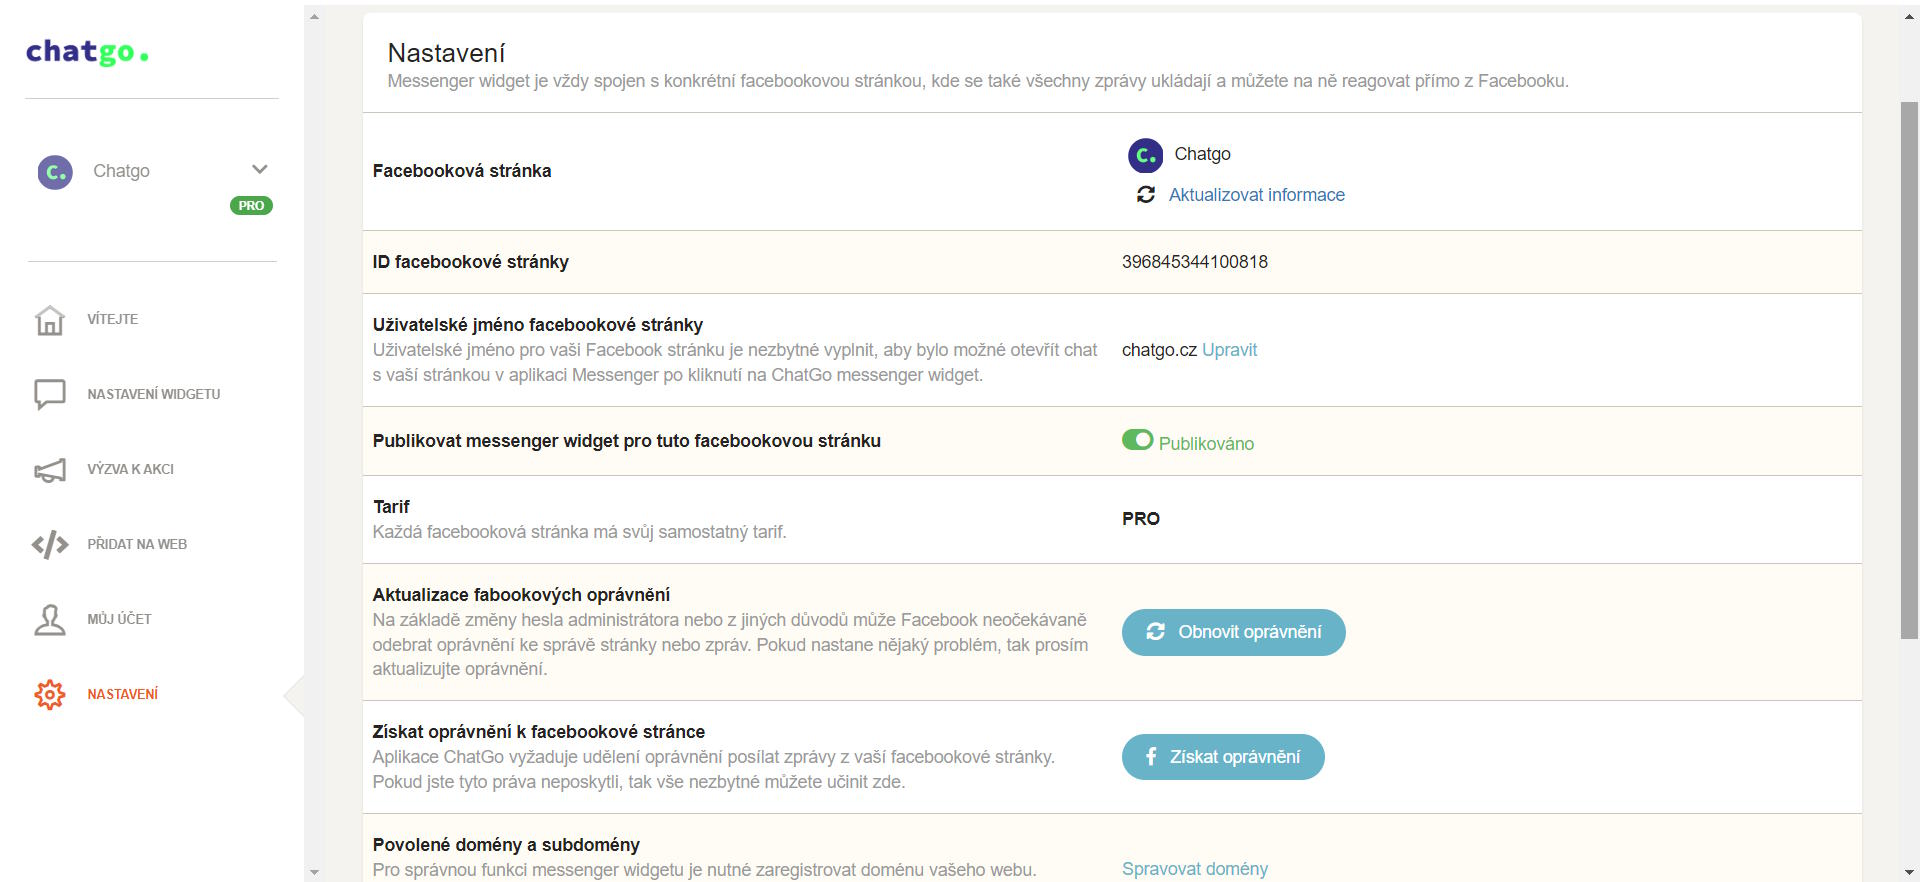This screenshot has width=1920, height=882.
Task: Toggle the Publikováno widget switch
Action: click(1138, 440)
